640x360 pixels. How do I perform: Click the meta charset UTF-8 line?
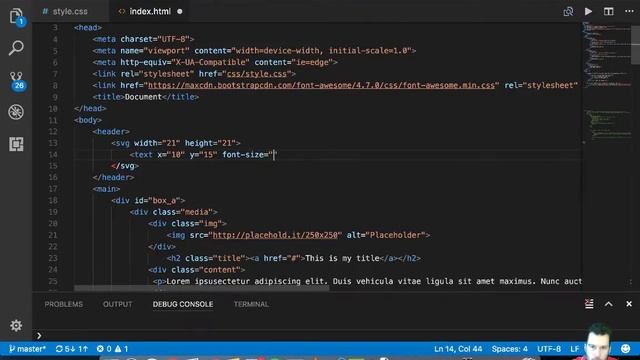(x=143, y=39)
